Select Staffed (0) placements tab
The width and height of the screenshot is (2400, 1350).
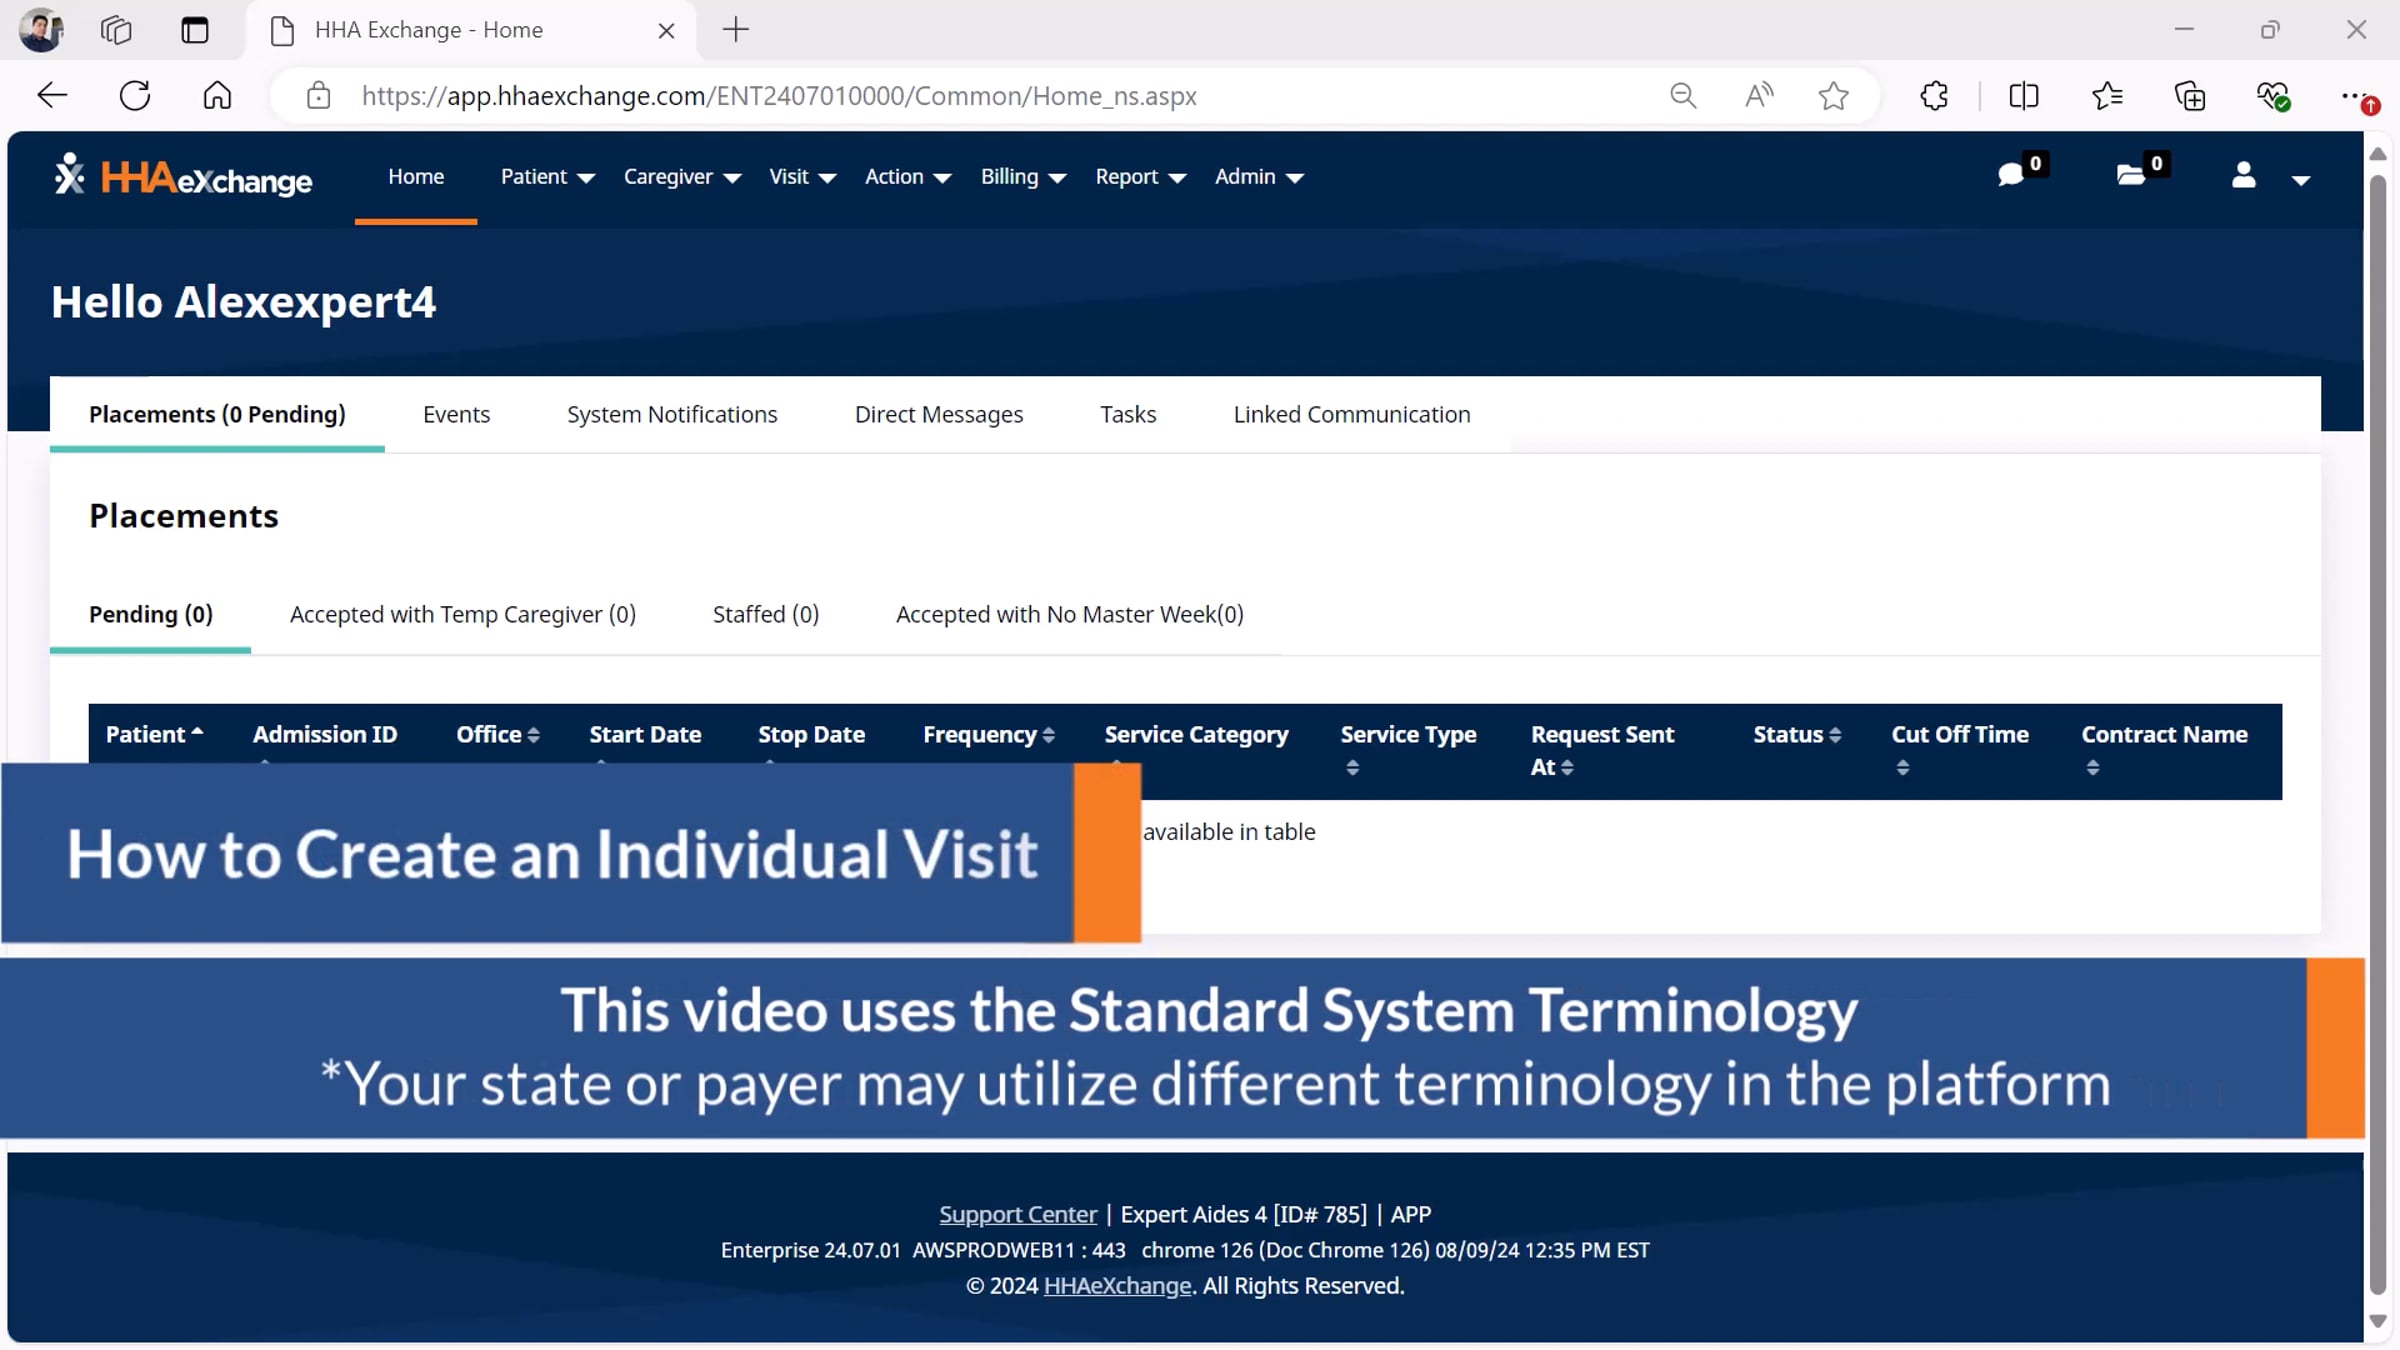pyautogui.click(x=765, y=614)
